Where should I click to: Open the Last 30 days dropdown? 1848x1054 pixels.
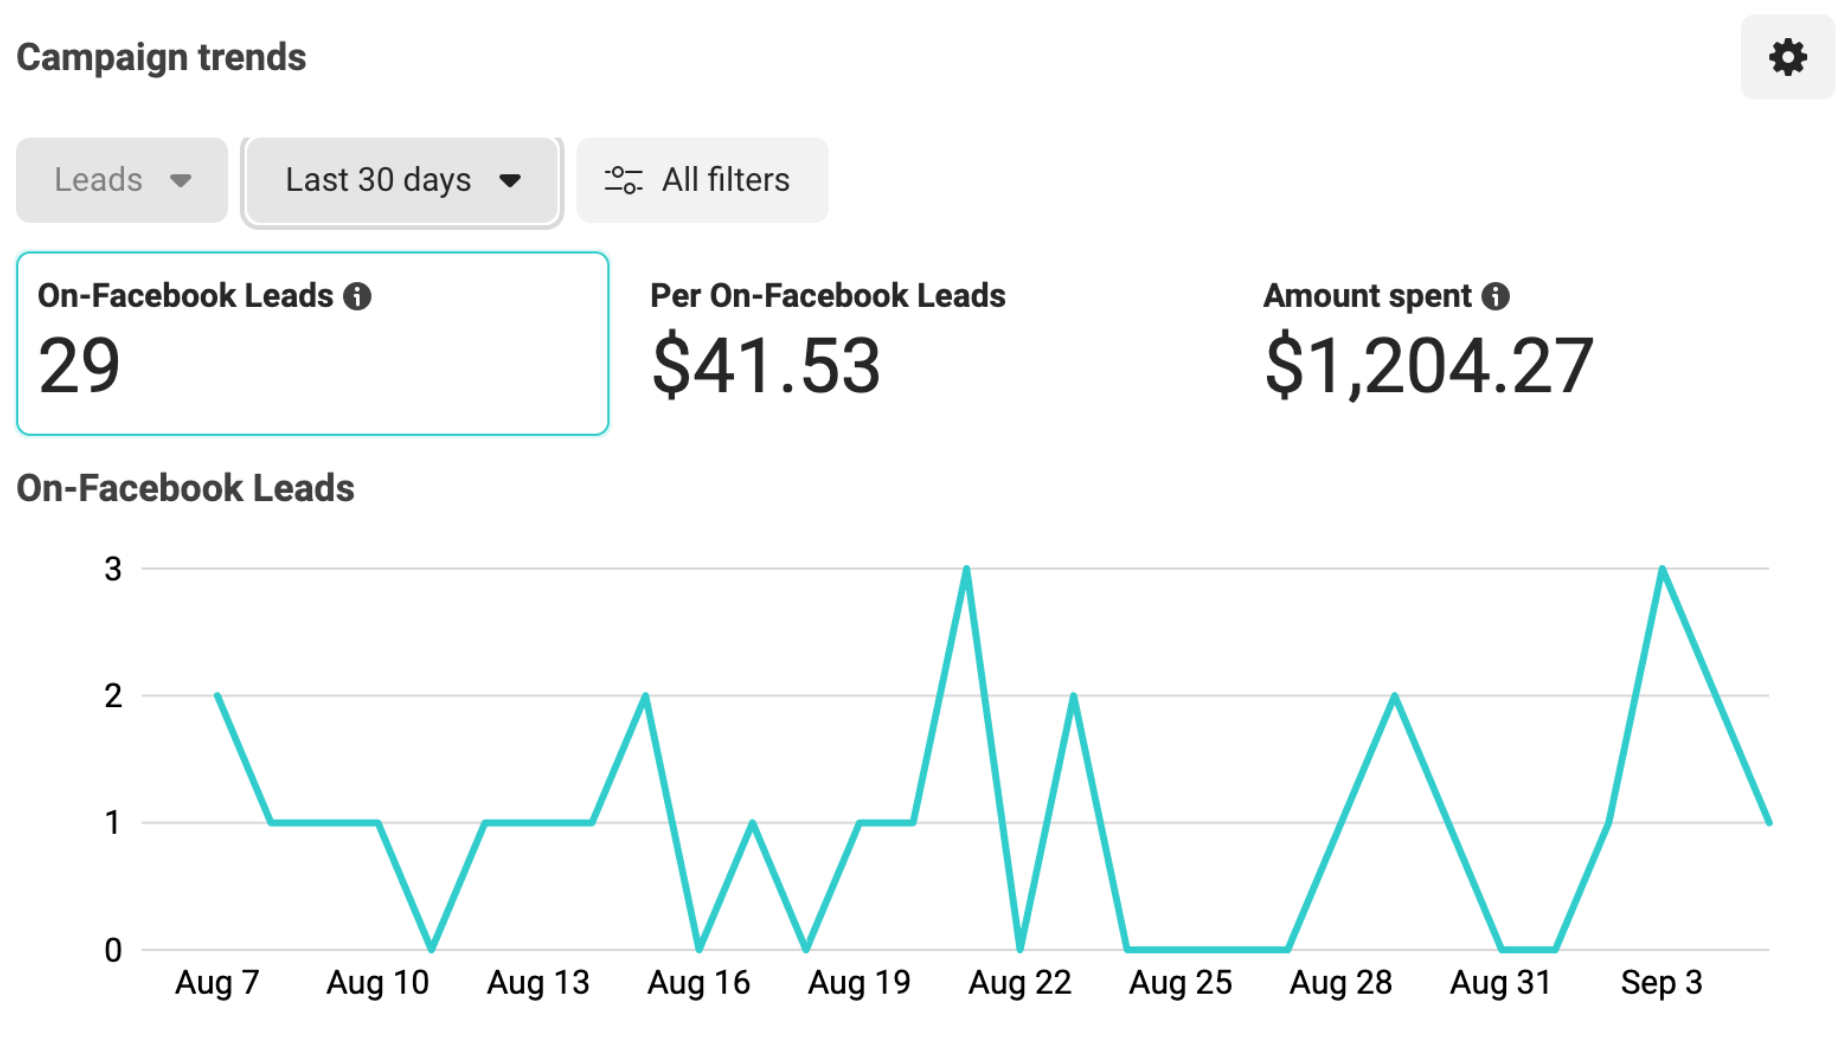coord(402,180)
